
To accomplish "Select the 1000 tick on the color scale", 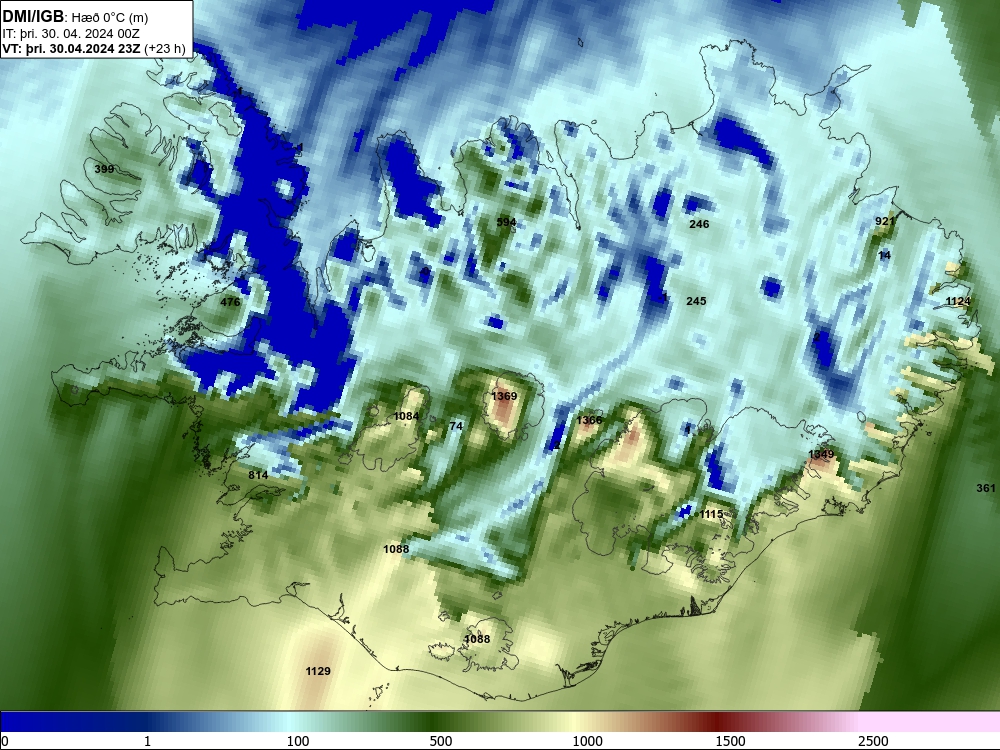I will [x=587, y=741].
